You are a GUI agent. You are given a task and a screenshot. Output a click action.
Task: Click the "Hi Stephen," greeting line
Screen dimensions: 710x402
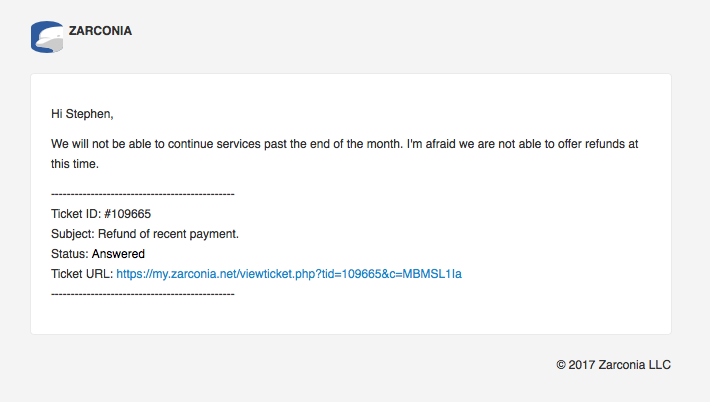click(89, 114)
